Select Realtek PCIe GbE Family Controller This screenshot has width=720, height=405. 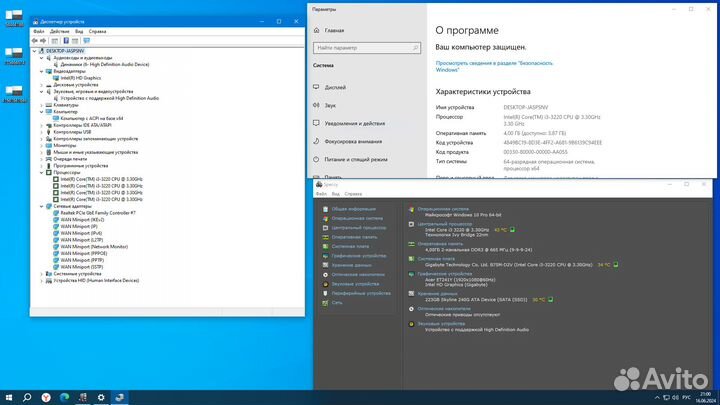pos(97,213)
